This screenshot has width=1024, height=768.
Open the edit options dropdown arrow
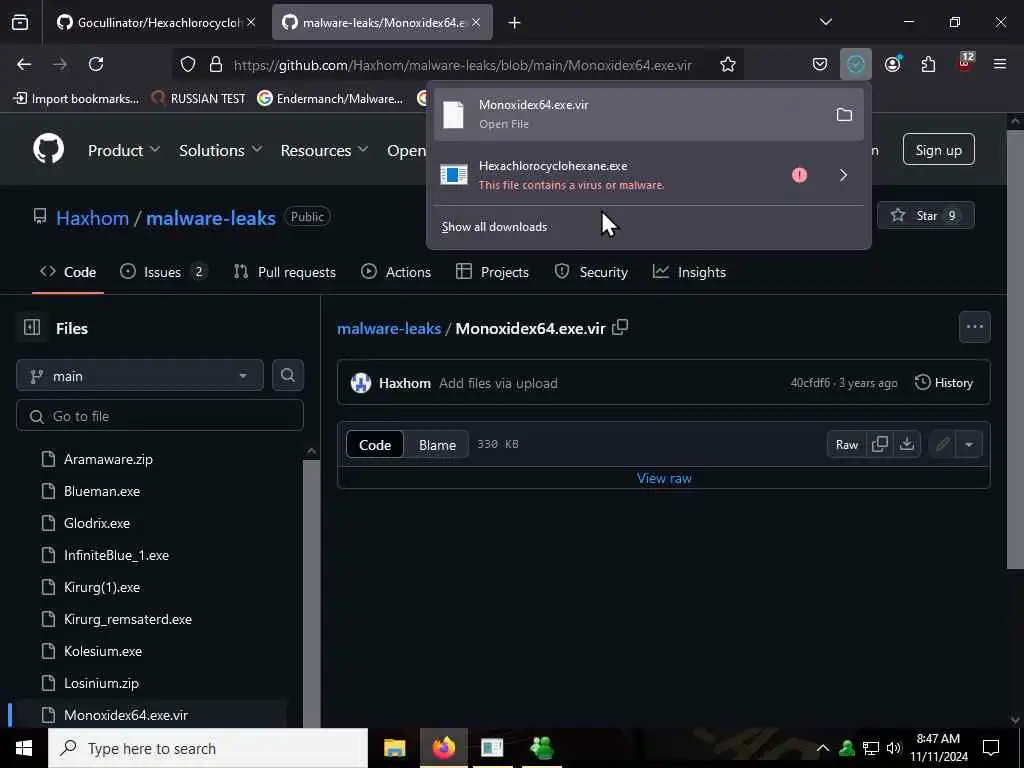tap(969, 444)
